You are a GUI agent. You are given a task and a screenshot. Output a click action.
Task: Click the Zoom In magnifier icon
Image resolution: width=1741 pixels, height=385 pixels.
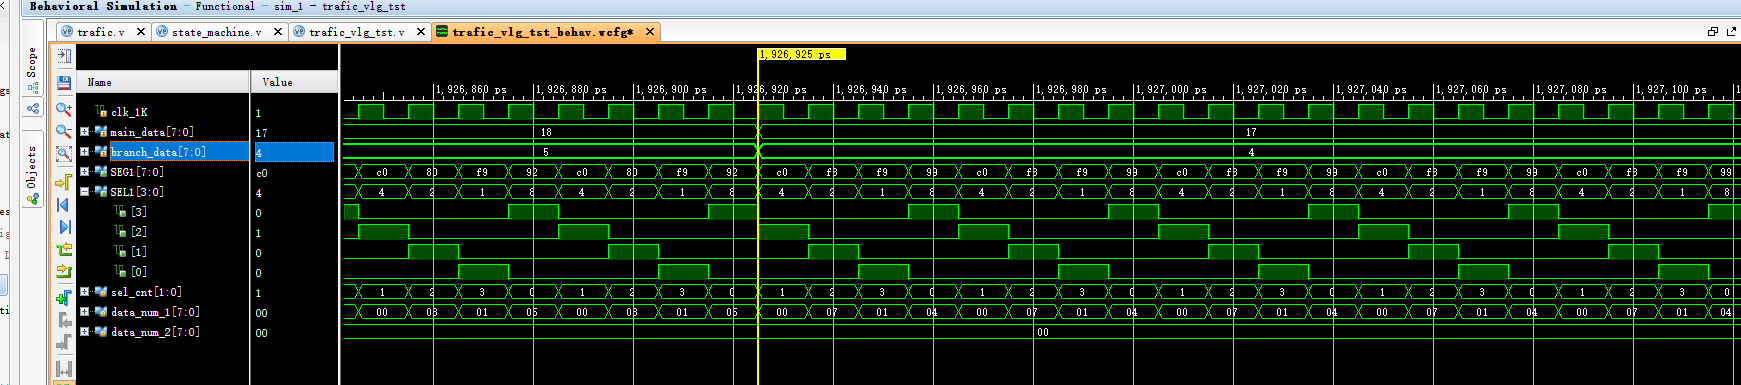64,108
